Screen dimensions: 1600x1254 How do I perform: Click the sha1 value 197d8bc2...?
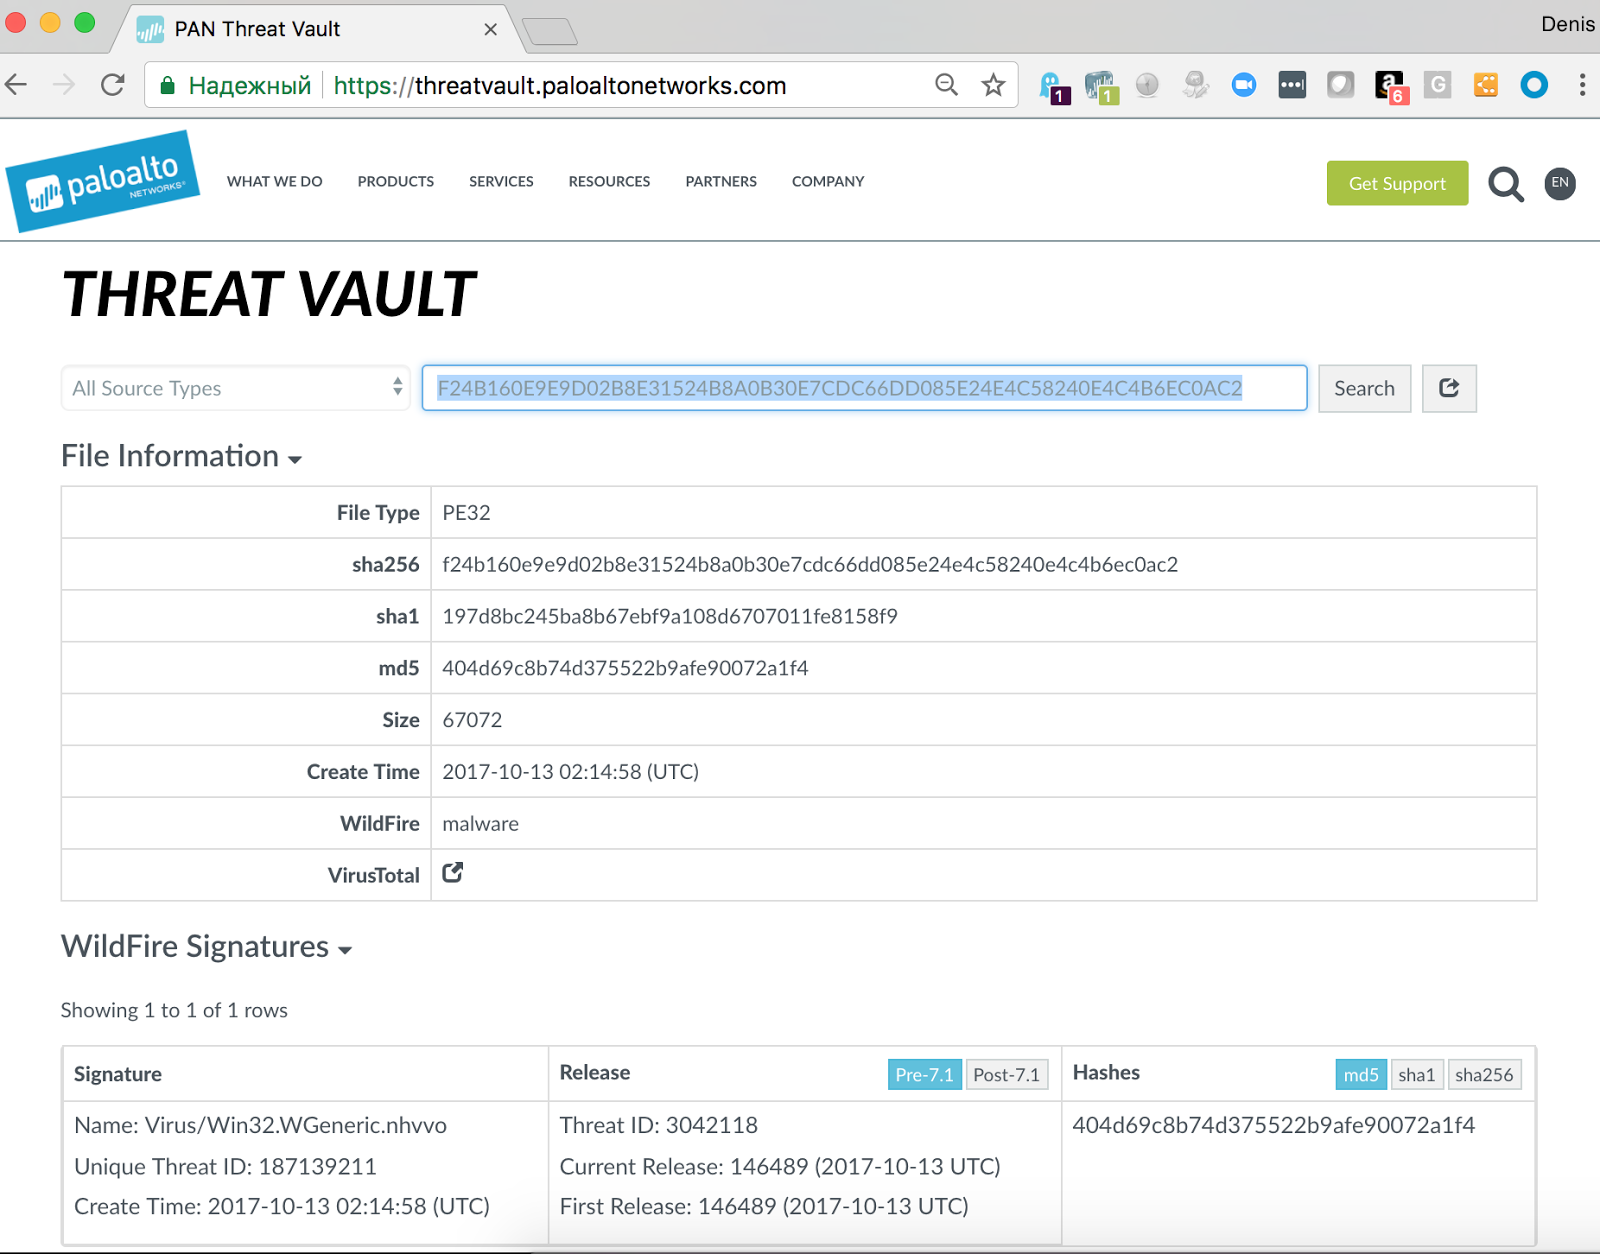670,616
